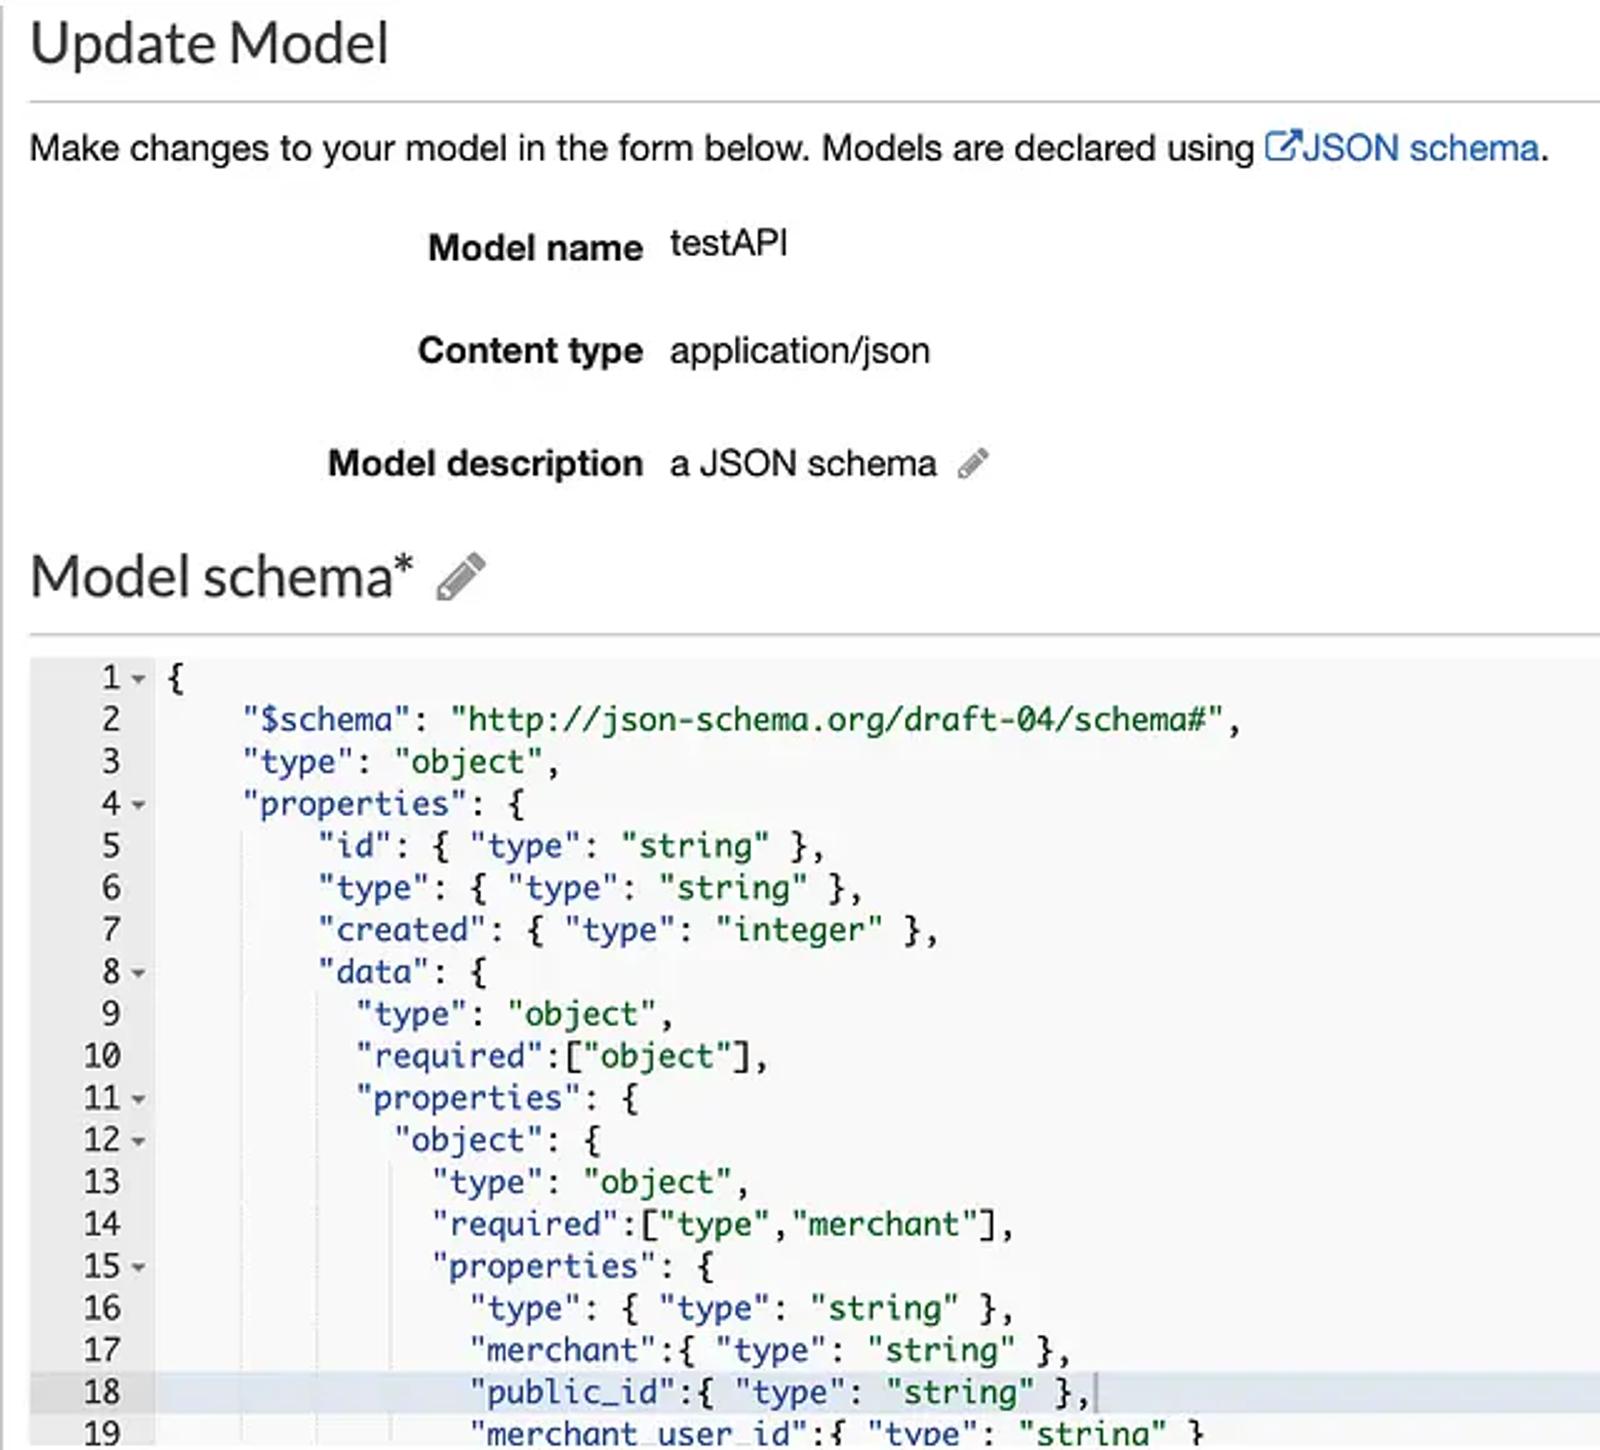Image resolution: width=1600 pixels, height=1450 pixels.
Task: Click line number 9 in the gutter
Action: [x=111, y=1014]
